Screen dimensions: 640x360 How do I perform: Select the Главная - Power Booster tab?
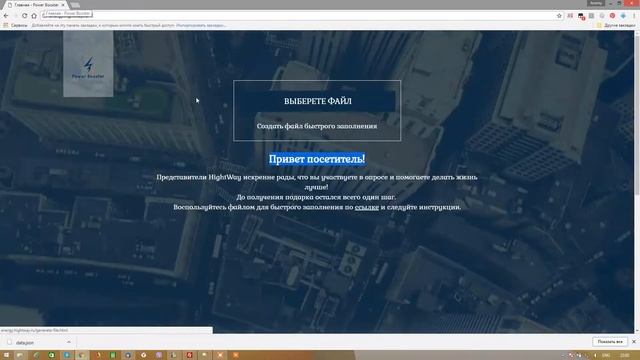click(36, 5)
